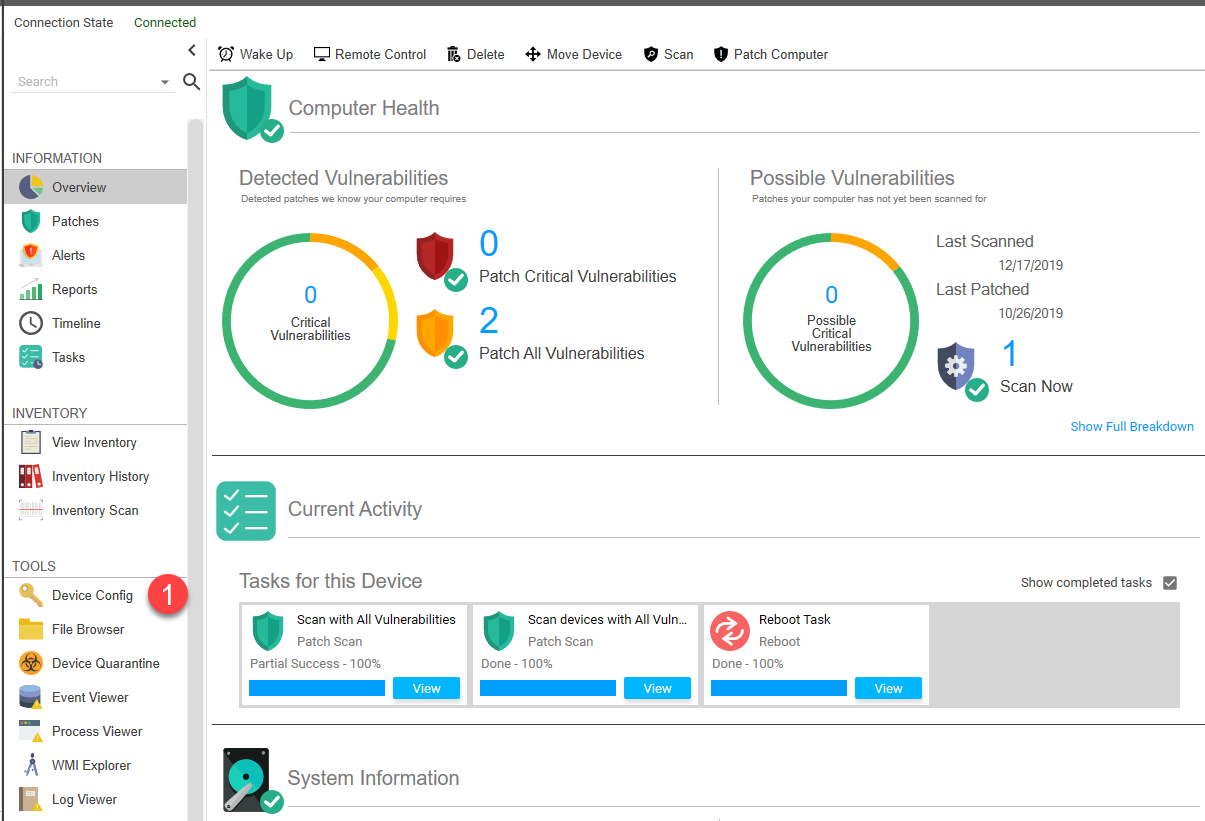Click the Device Config key icon
The width and height of the screenshot is (1205, 821).
pos(31,595)
